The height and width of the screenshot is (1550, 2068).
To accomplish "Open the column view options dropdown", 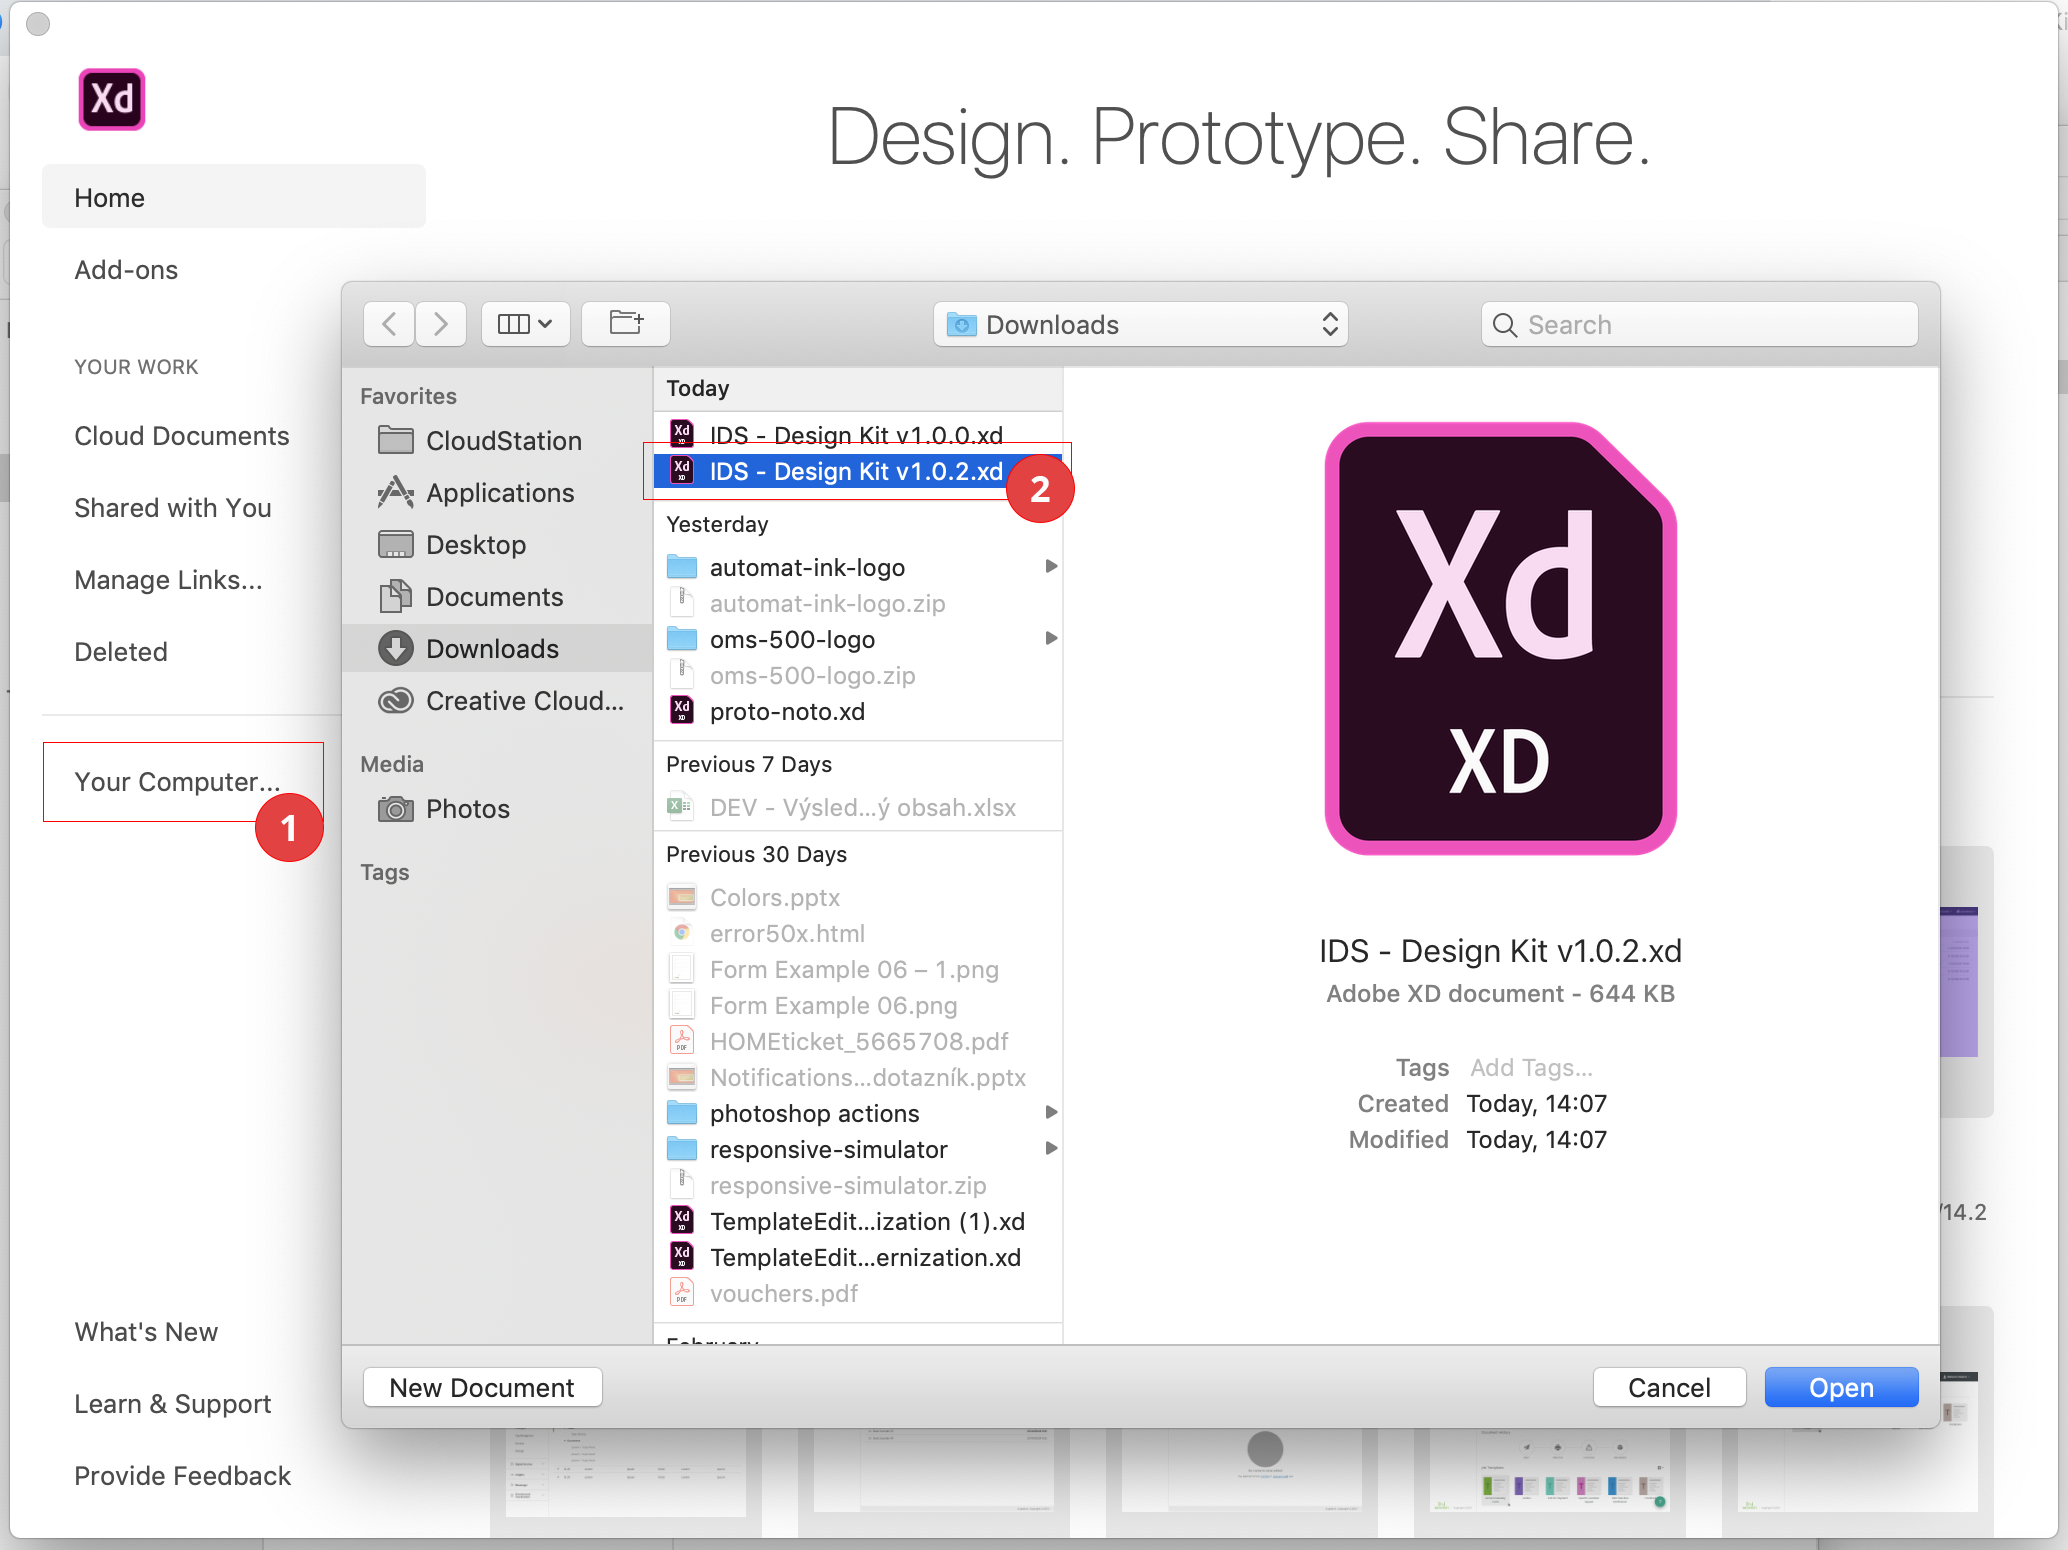I will (526, 324).
